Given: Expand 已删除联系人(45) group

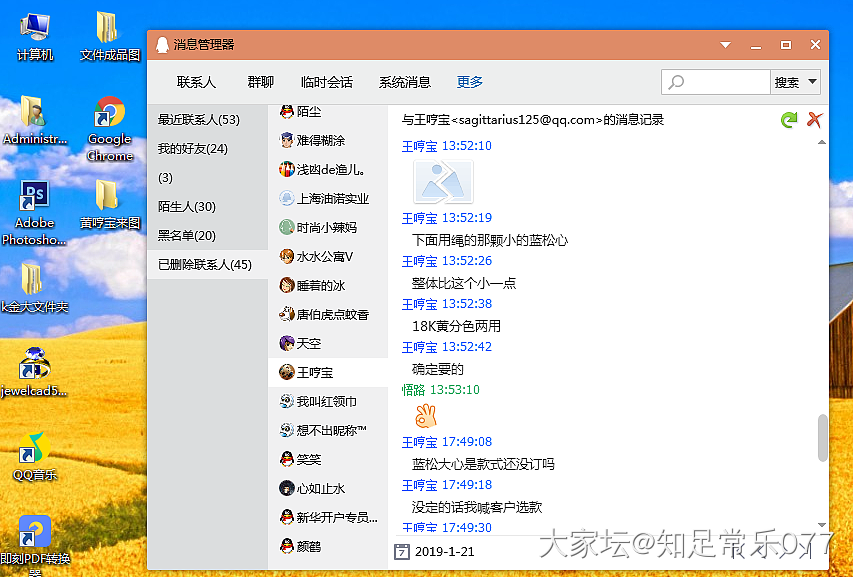Looking at the screenshot, I should point(205,264).
